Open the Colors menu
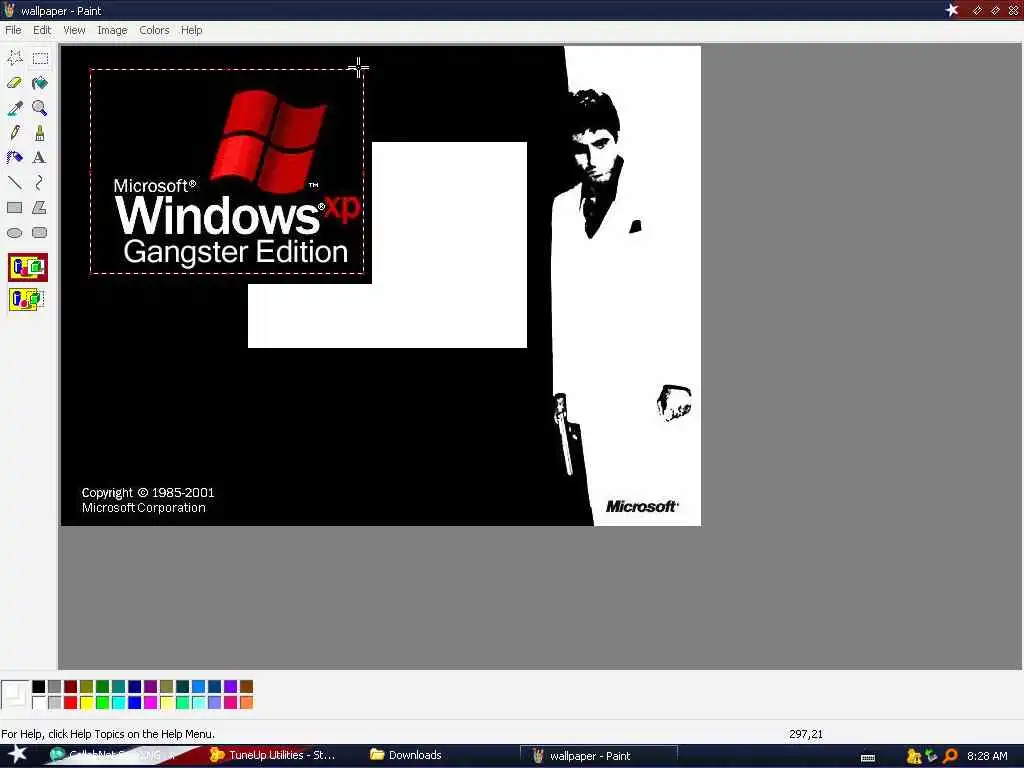Image resolution: width=1024 pixels, height=768 pixels. pos(154,30)
